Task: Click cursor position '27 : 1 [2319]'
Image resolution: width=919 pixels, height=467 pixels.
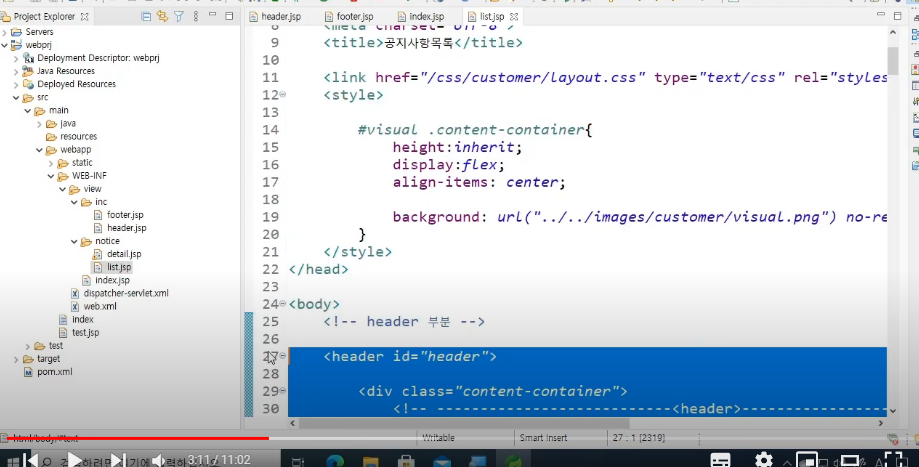Action: (638, 438)
